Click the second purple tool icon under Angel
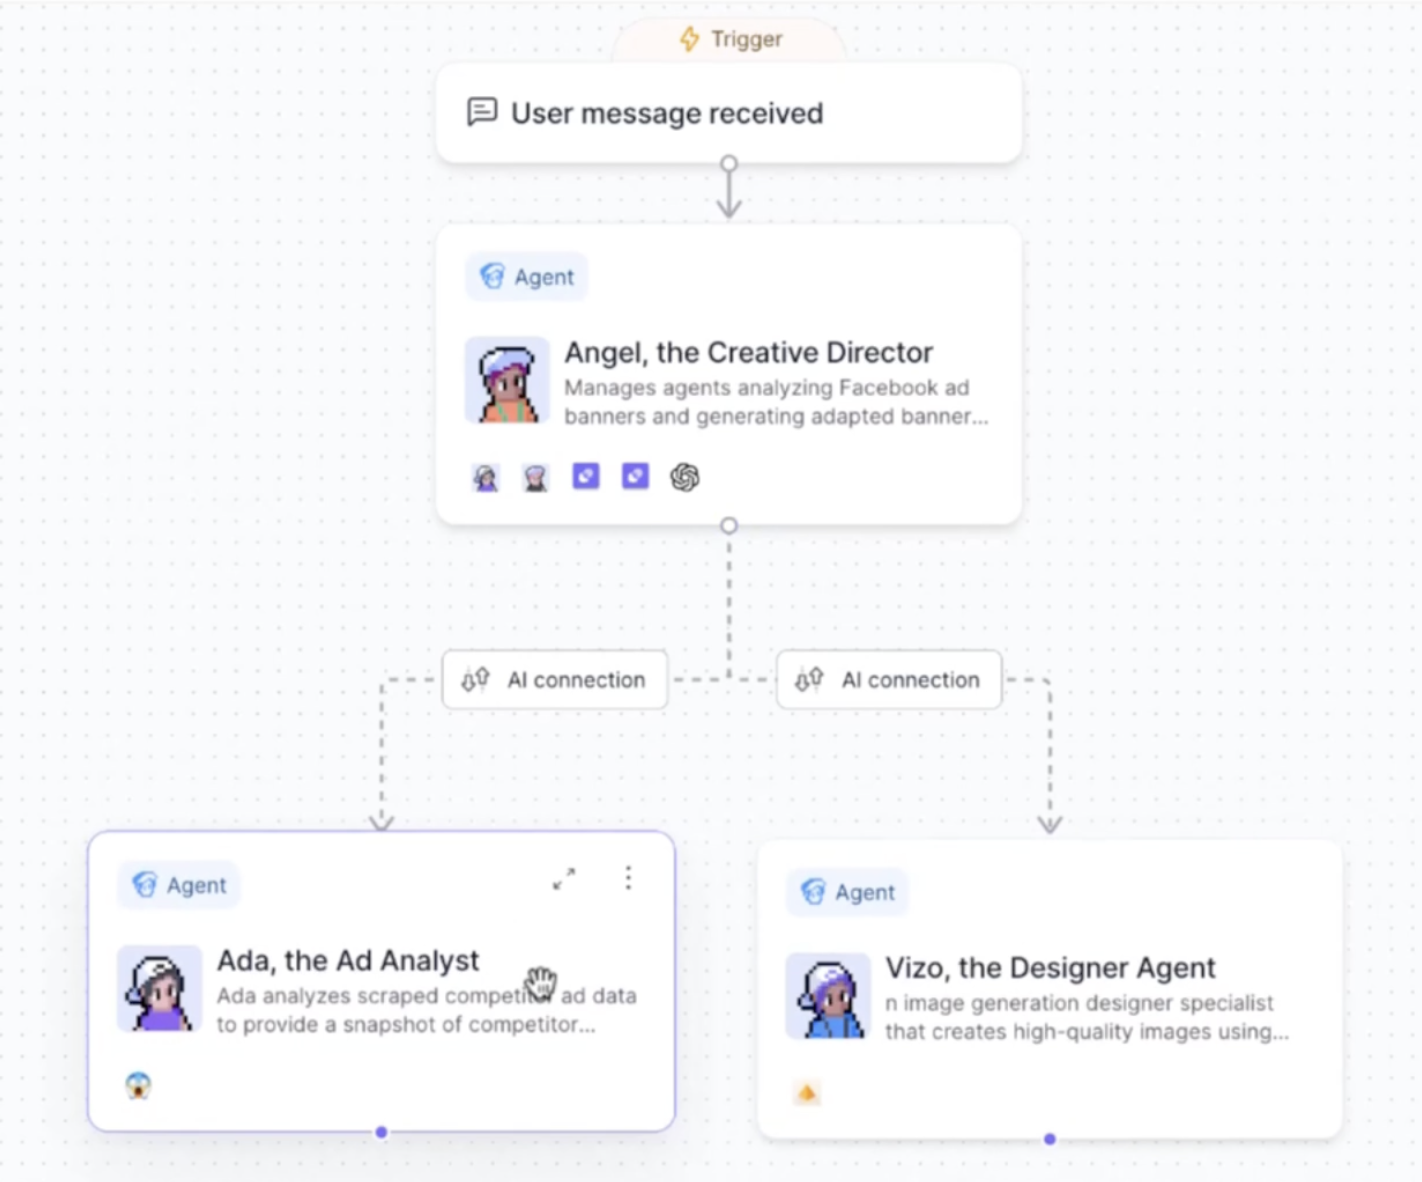The height and width of the screenshot is (1182, 1422). coord(634,477)
